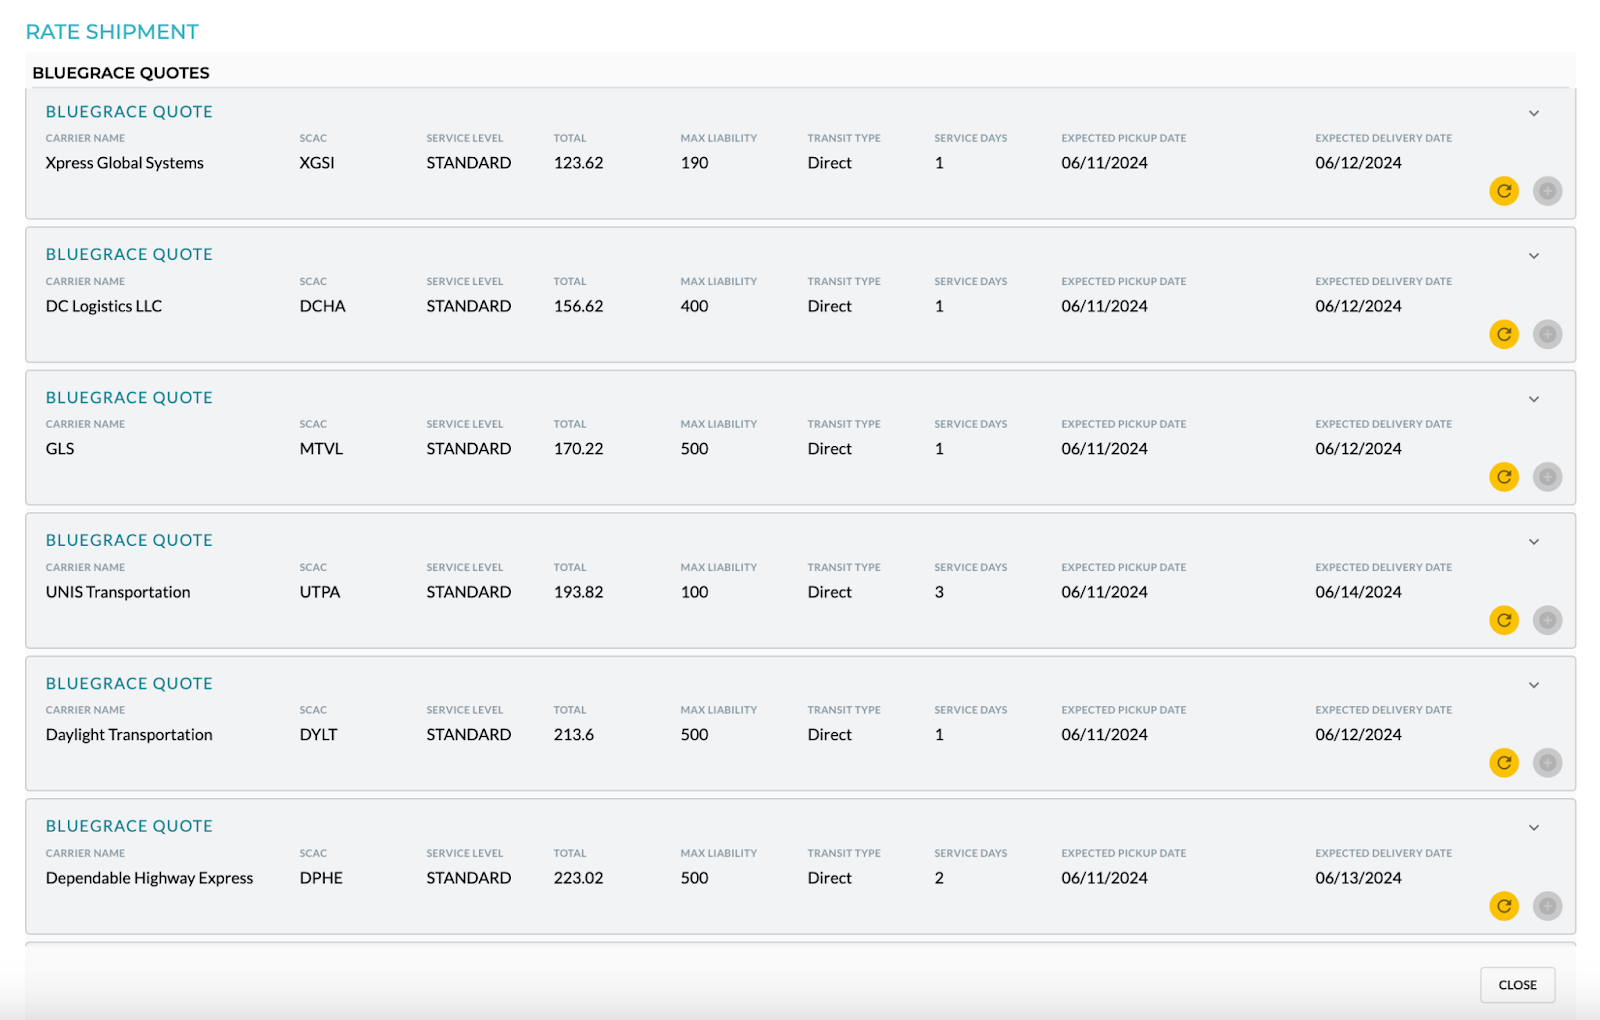
Task: Add the Daylight Transportation quote
Action: (1547, 763)
